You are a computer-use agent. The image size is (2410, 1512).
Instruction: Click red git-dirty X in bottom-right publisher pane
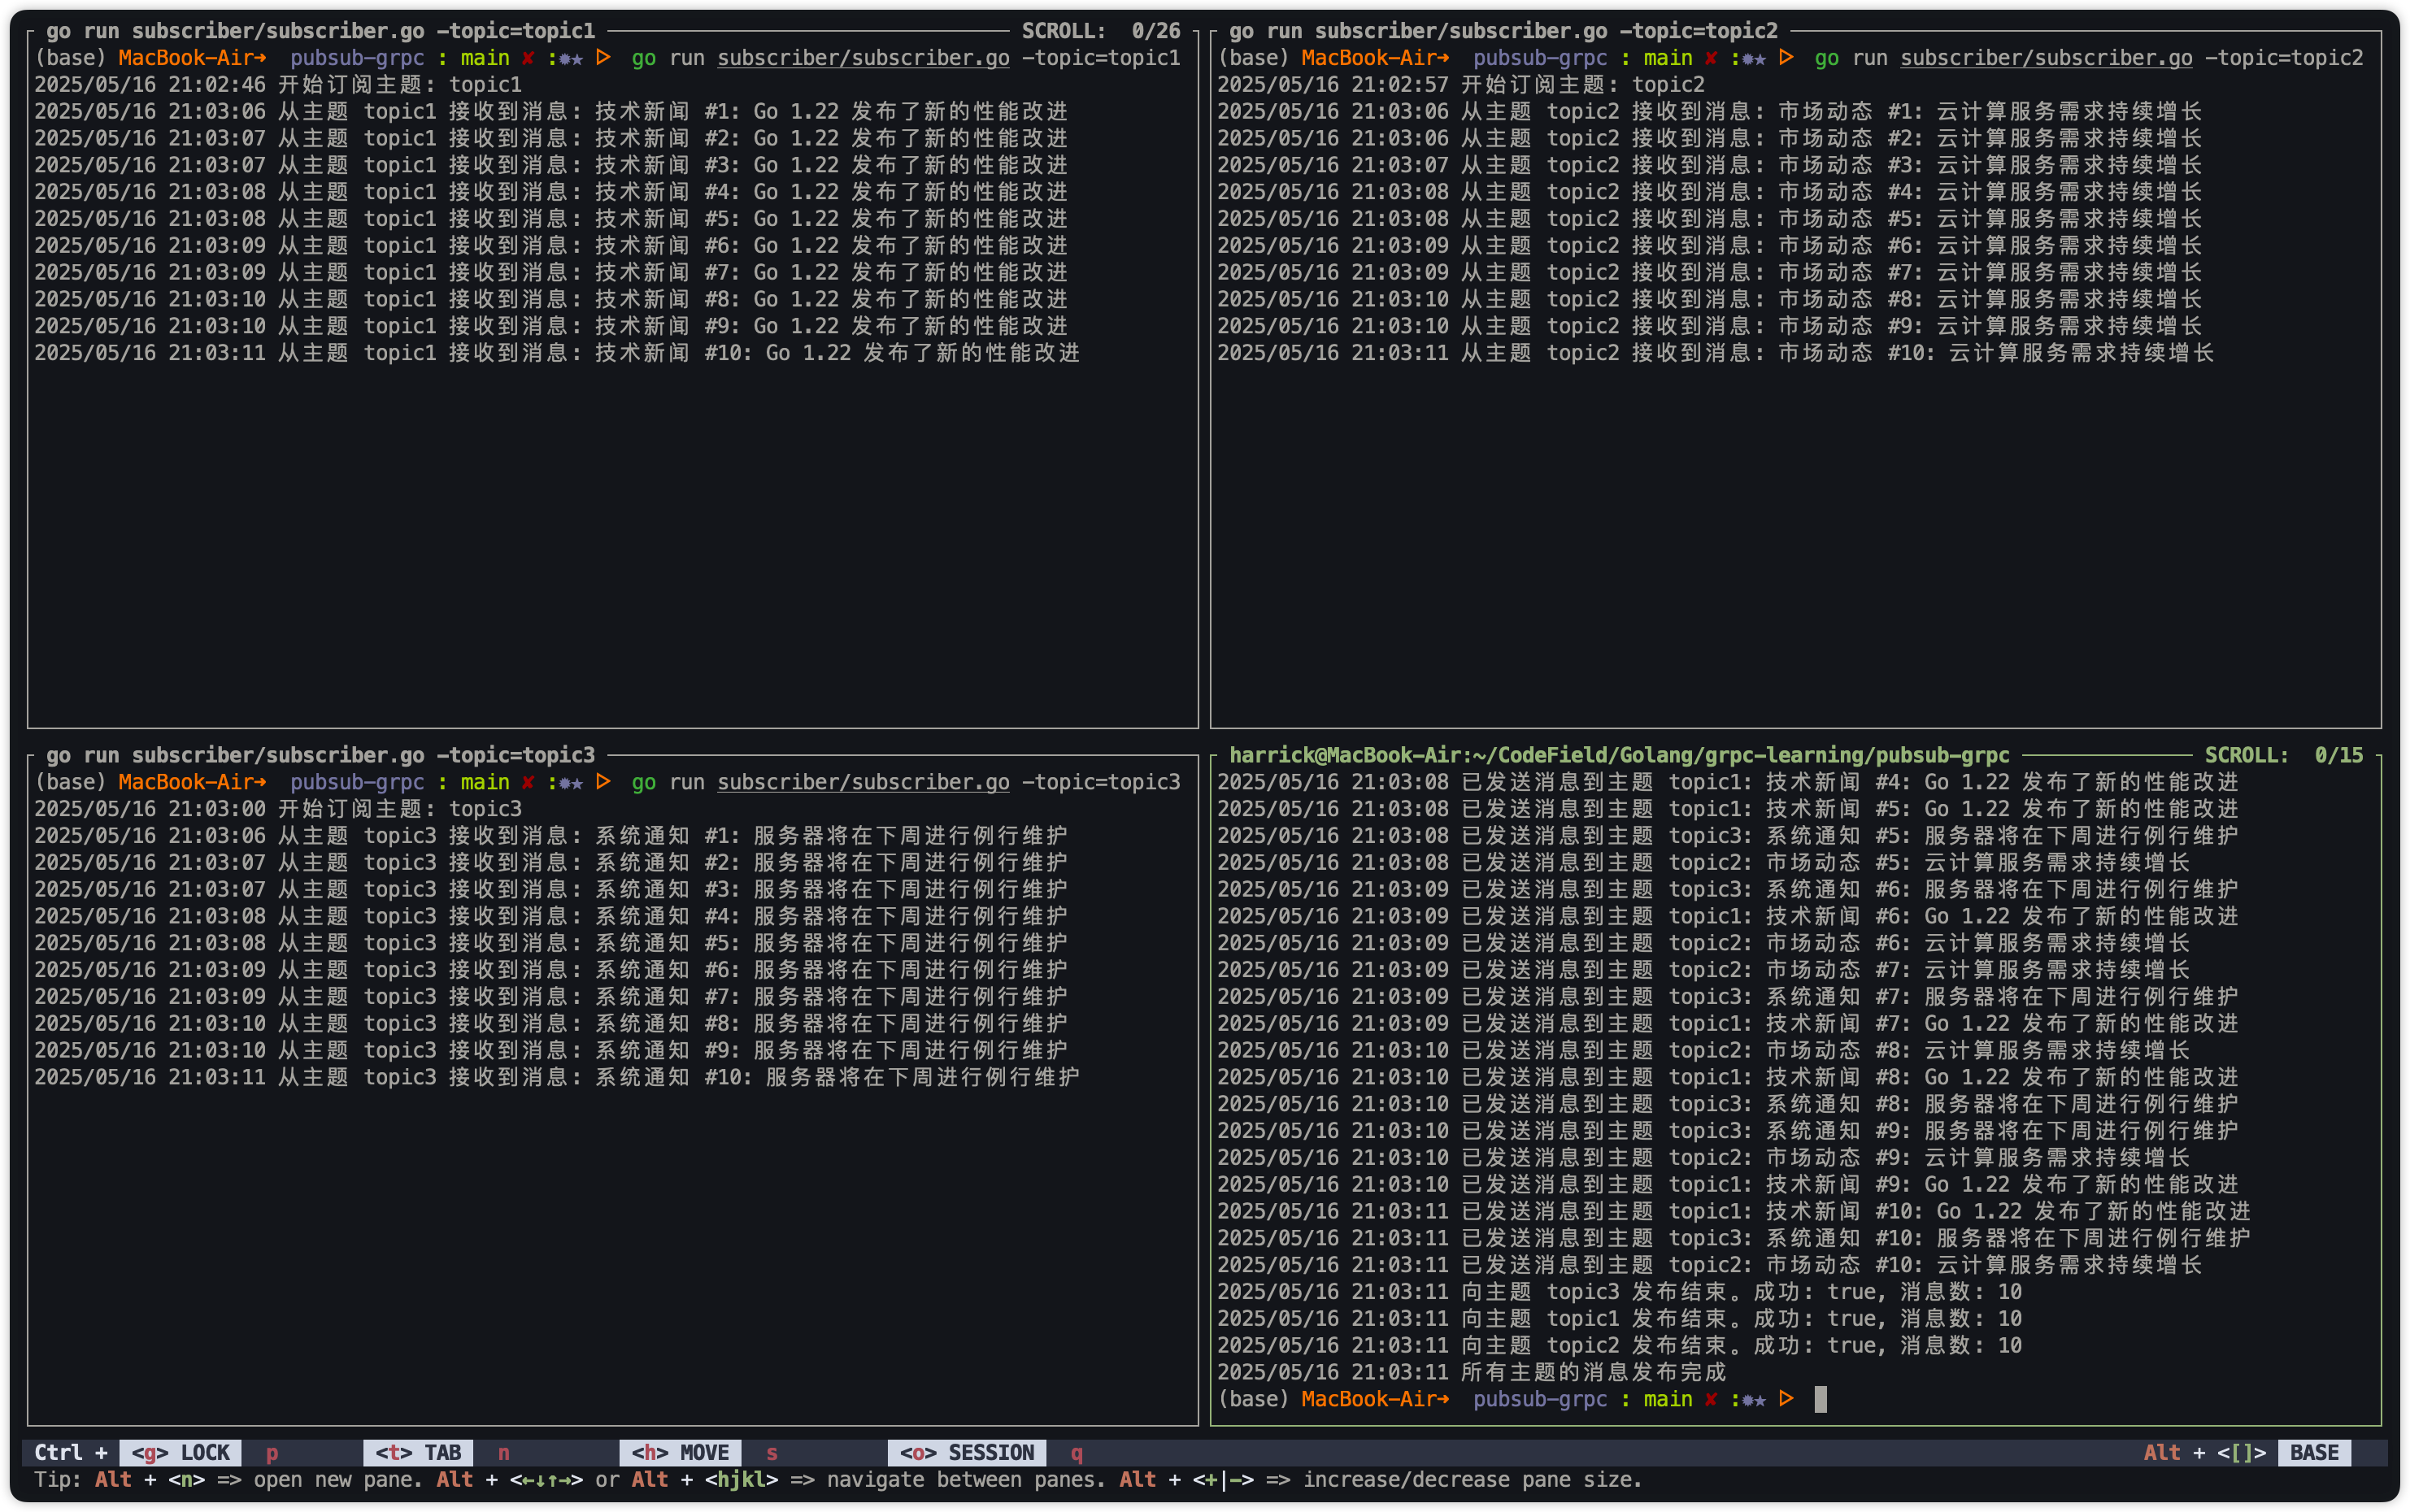1711,1399
